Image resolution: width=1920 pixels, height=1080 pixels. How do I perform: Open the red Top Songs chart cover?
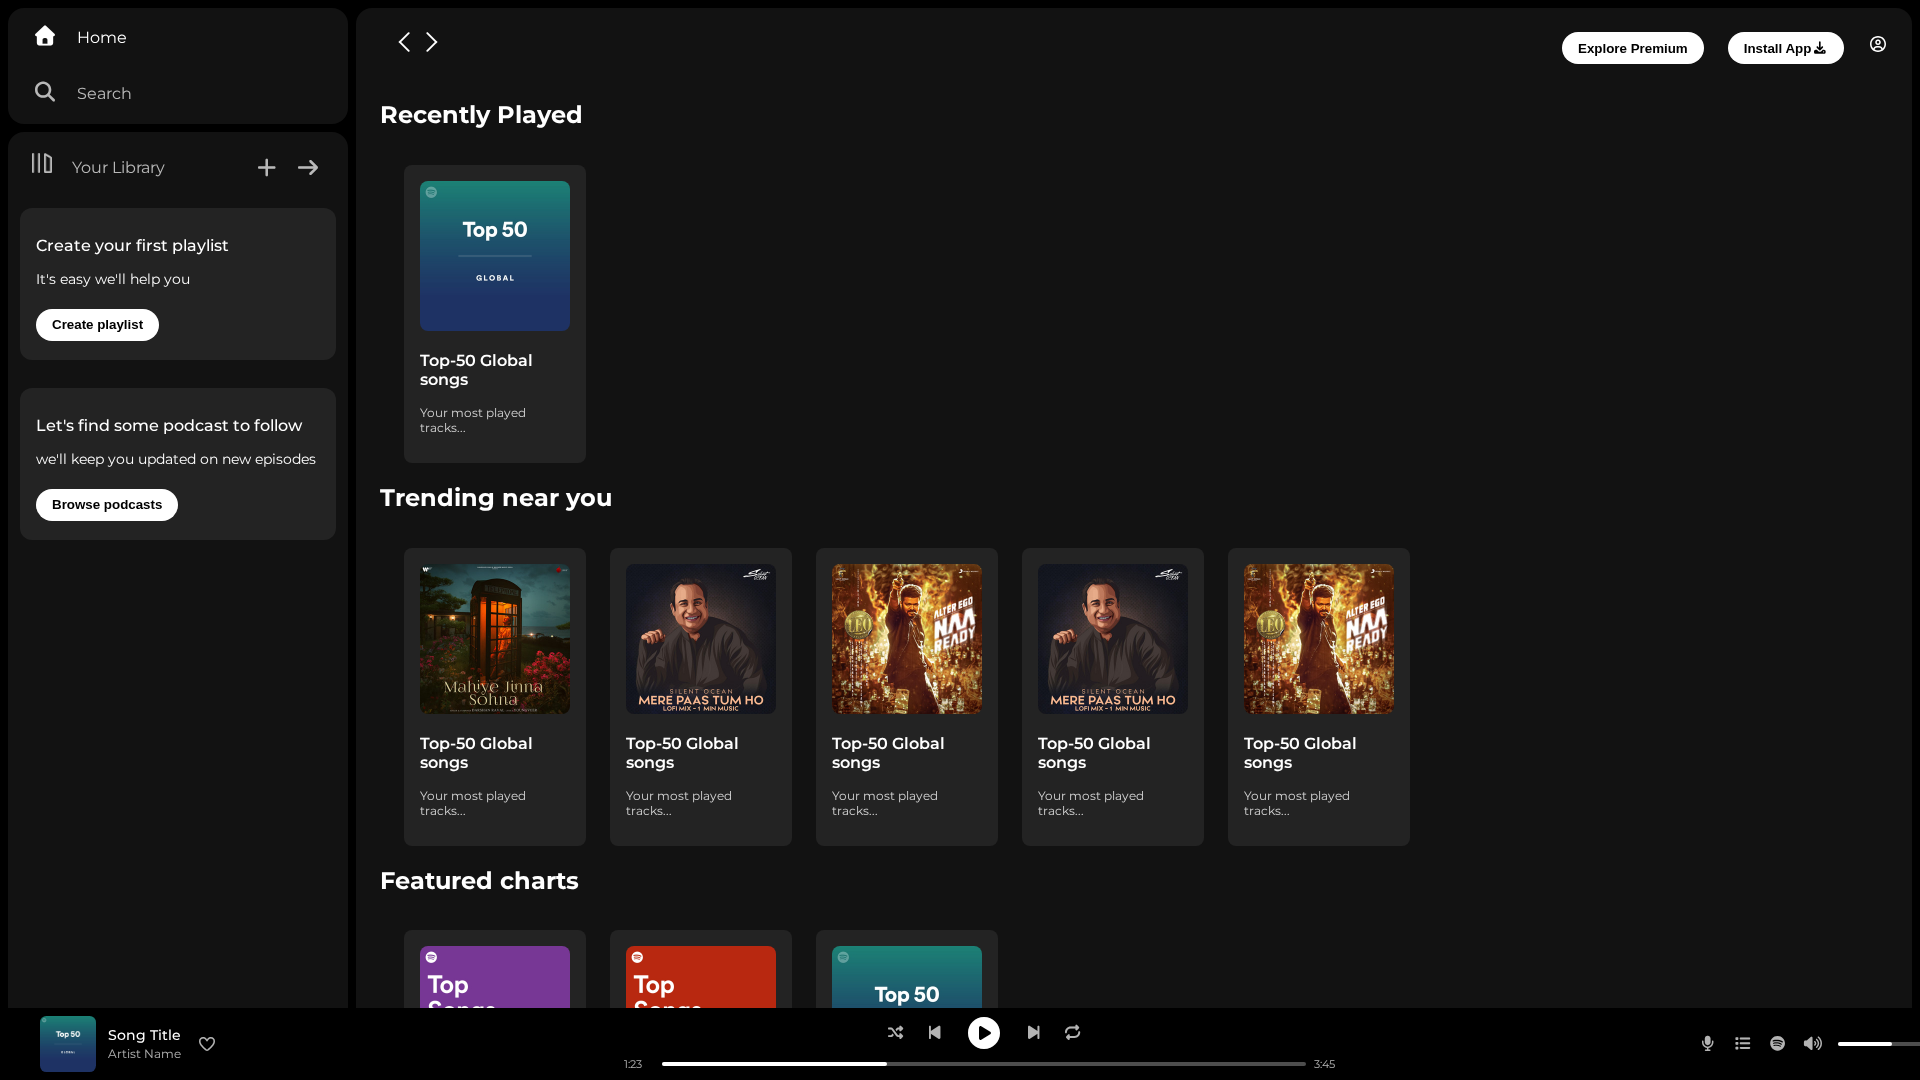(x=701, y=977)
